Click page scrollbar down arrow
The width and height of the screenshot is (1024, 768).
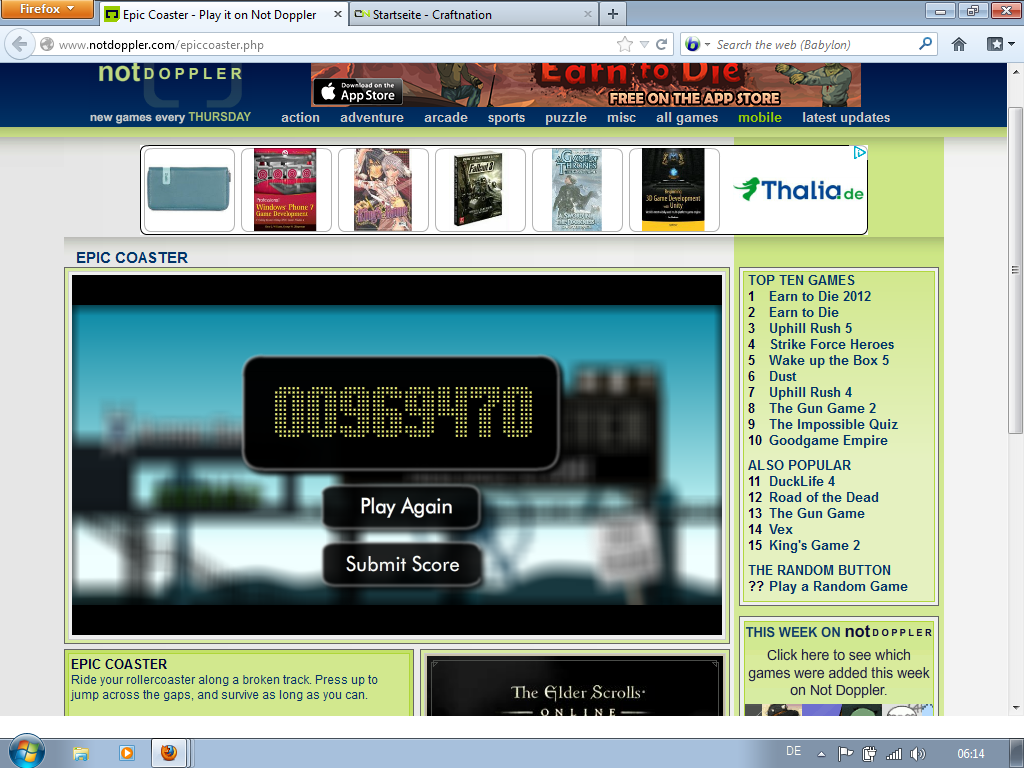pyautogui.click(x=1015, y=708)
